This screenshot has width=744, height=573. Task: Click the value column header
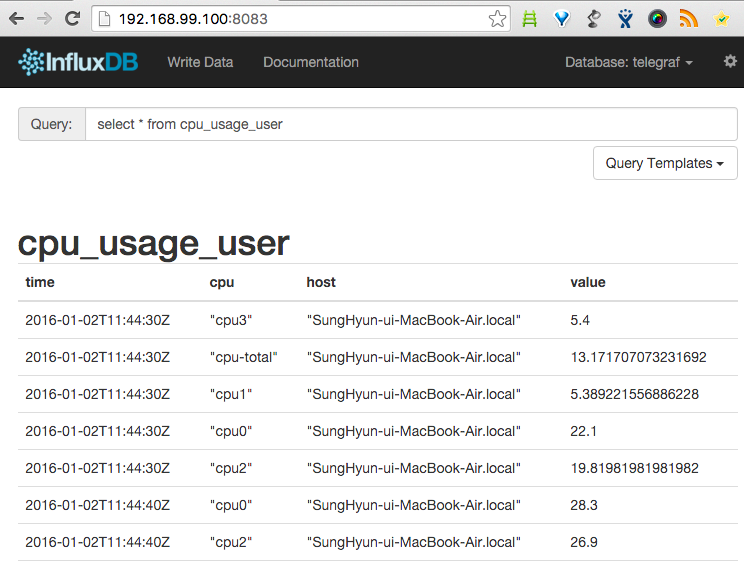[587, 282]
